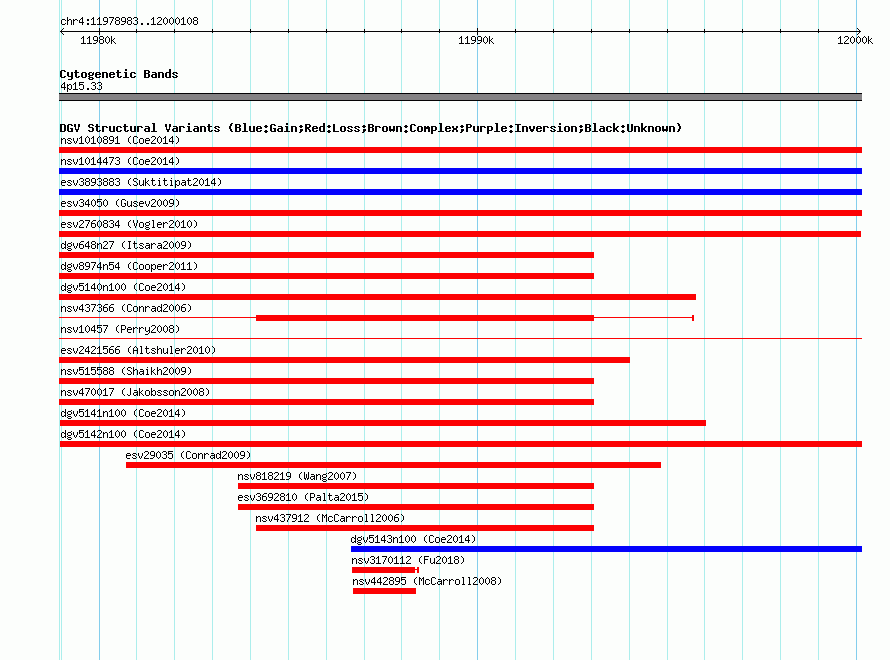
Task: Click the chr4:11978983..12000108 coordinate label
Action: (x=129, y=21)
